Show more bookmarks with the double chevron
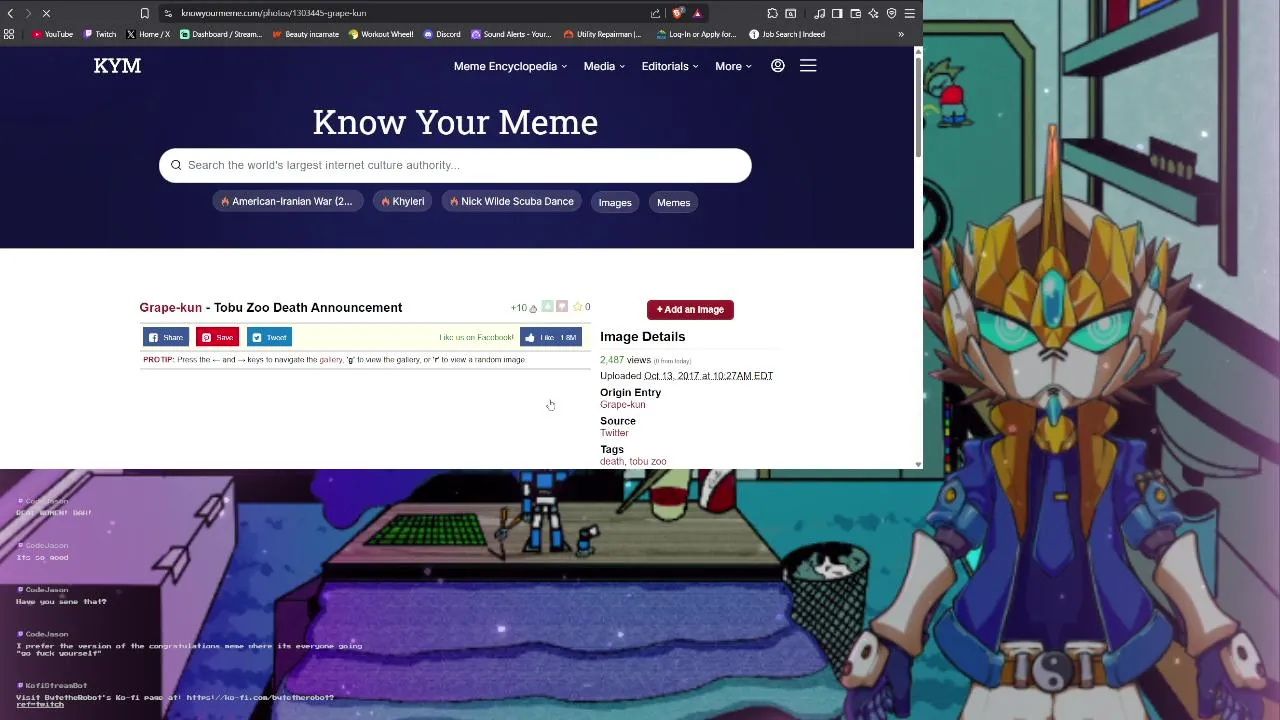This screenshot has width=1280, height=720. click(x=901, y=34)
